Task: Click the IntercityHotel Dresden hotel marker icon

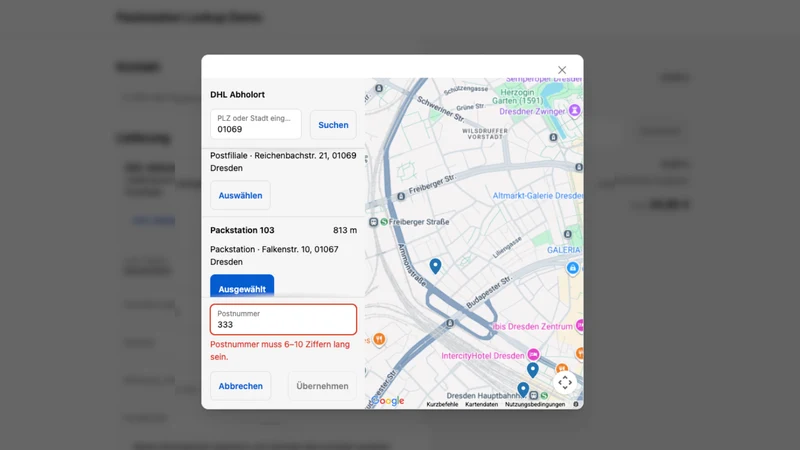Action: pos(533,355)
